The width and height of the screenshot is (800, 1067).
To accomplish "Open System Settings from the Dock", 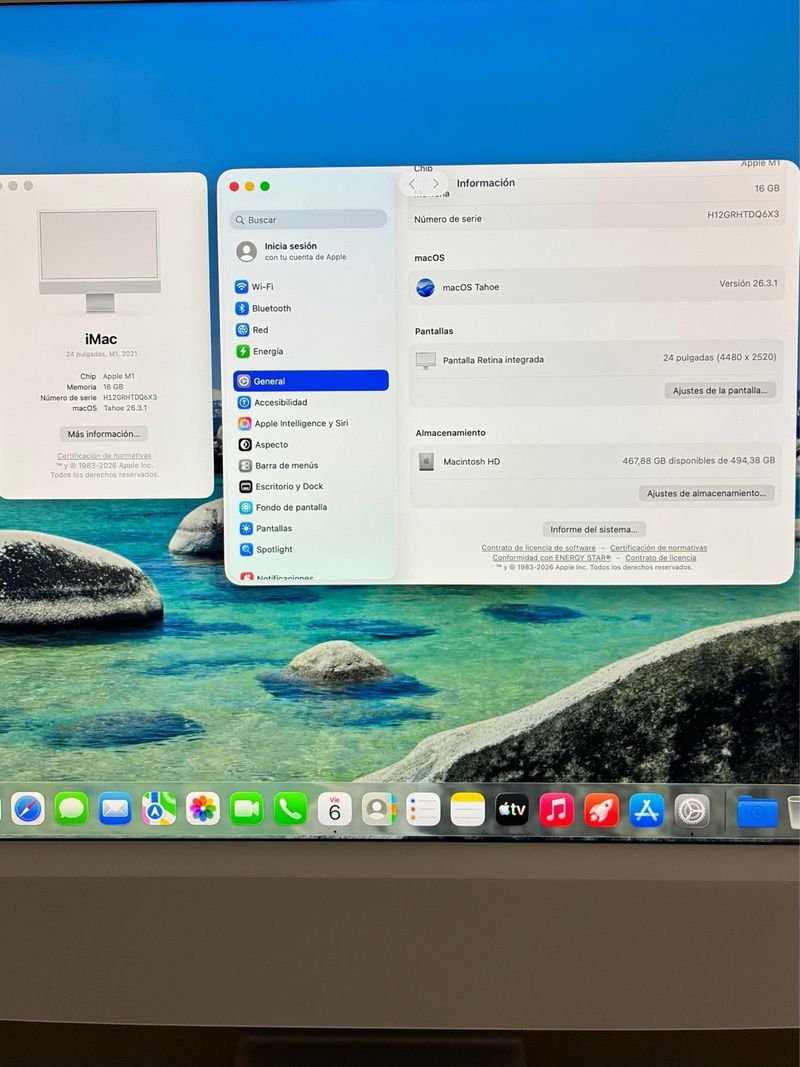I will pos(692,811).
